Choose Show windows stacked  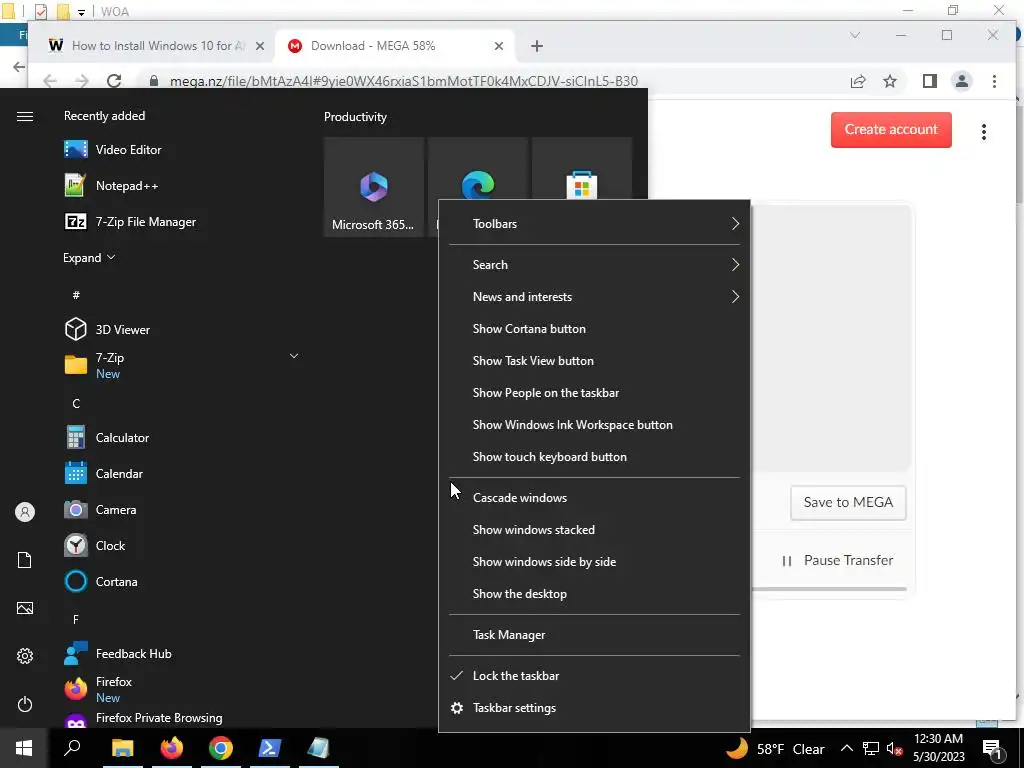tap(534, 530)
